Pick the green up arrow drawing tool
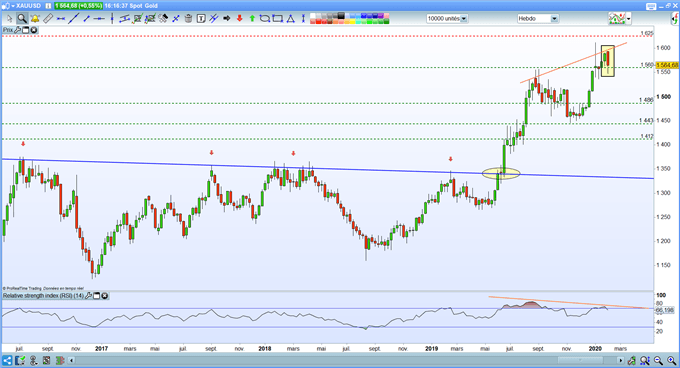The width and height of the screenshot is (680, 368). tap(252, 19)
